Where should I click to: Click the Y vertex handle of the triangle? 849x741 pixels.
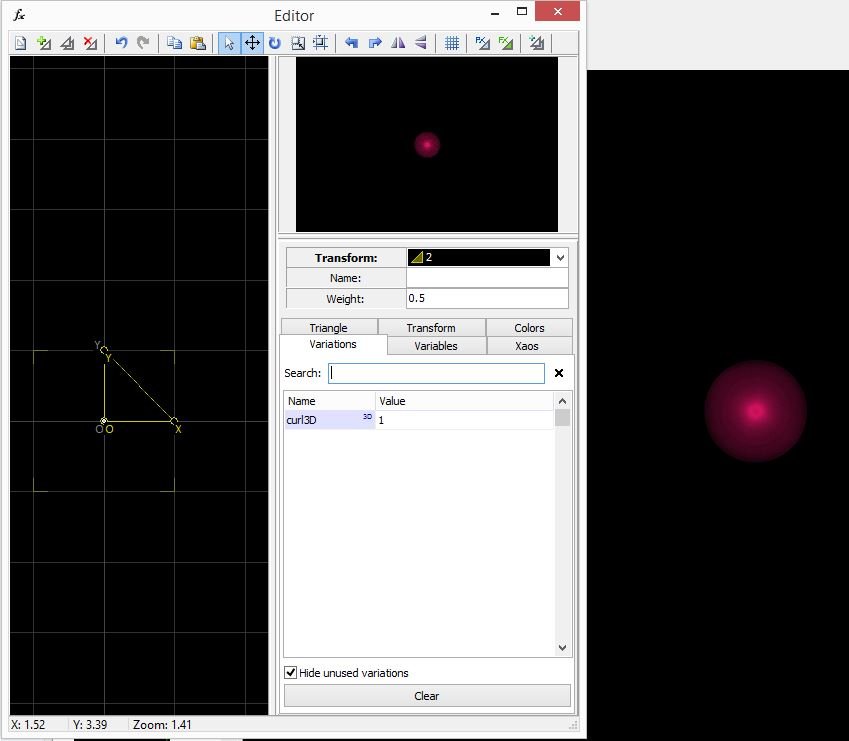[x=104, y=350]
